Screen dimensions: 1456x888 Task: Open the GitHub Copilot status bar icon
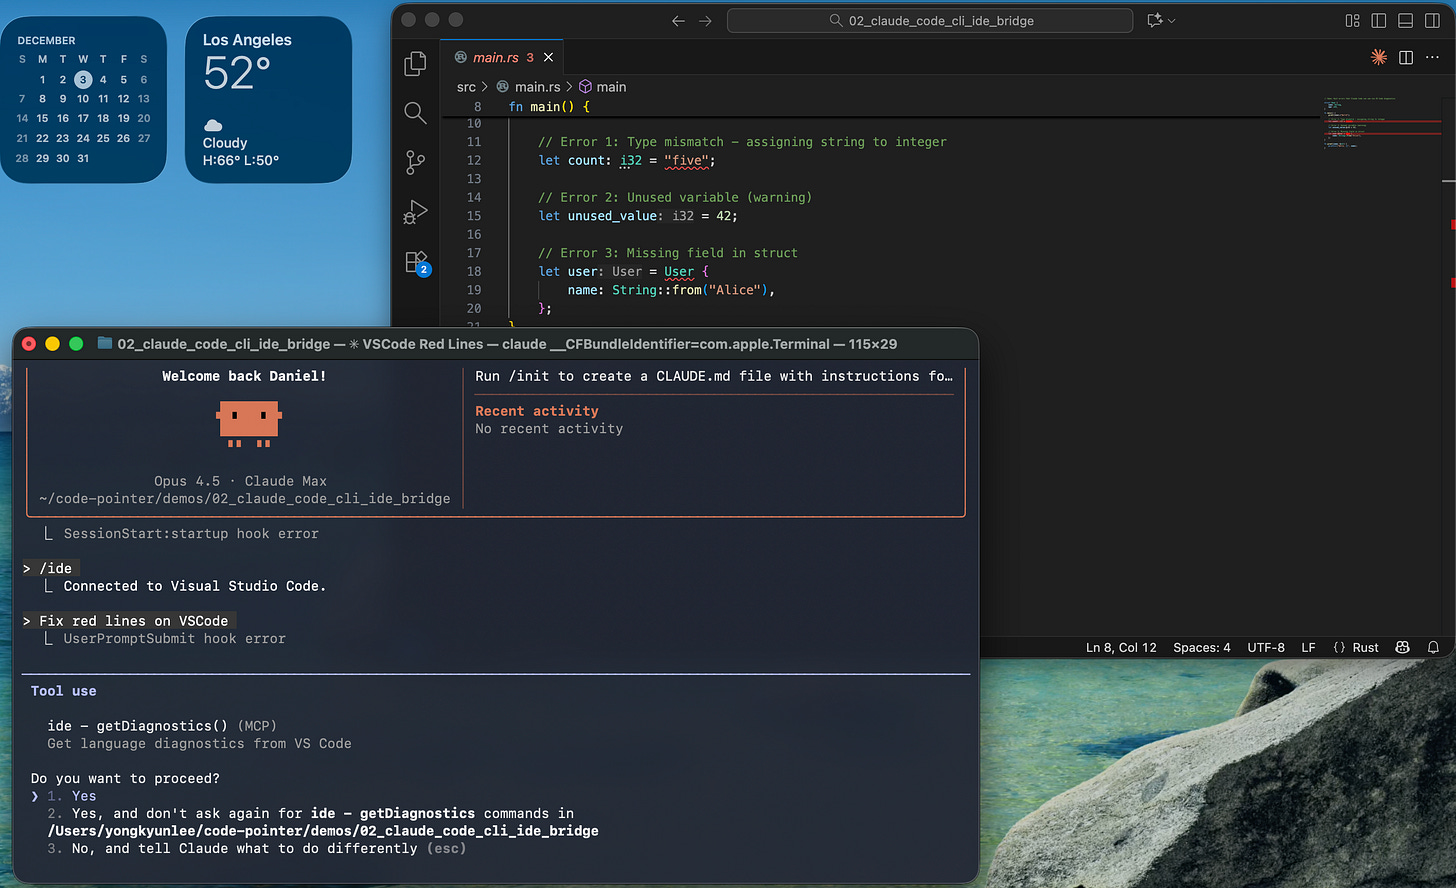tap(1402, 647)
